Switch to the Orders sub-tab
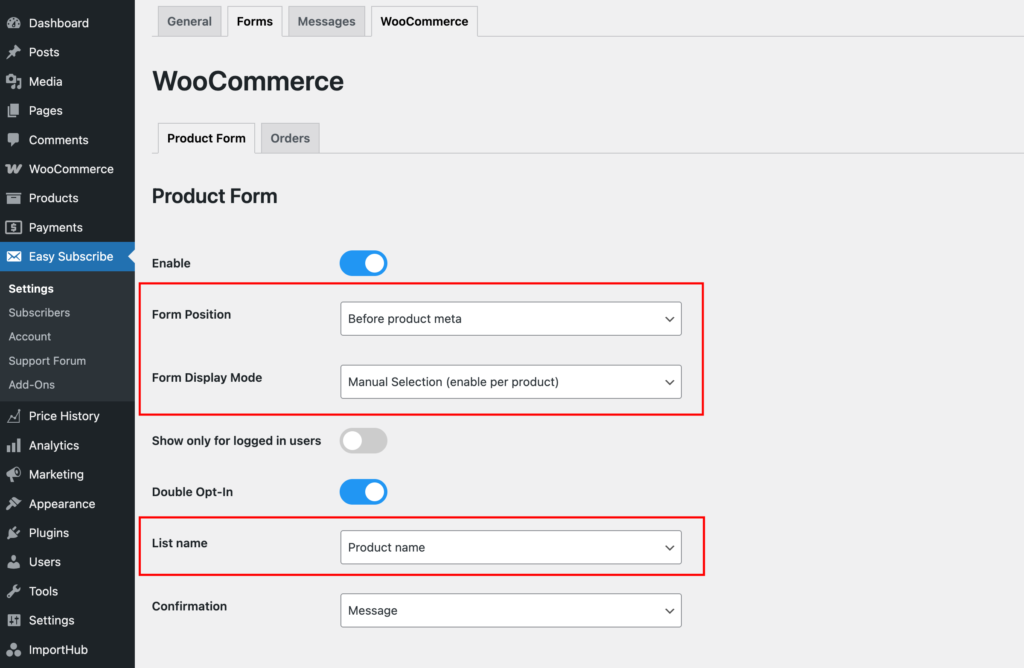 click(290, 138)
